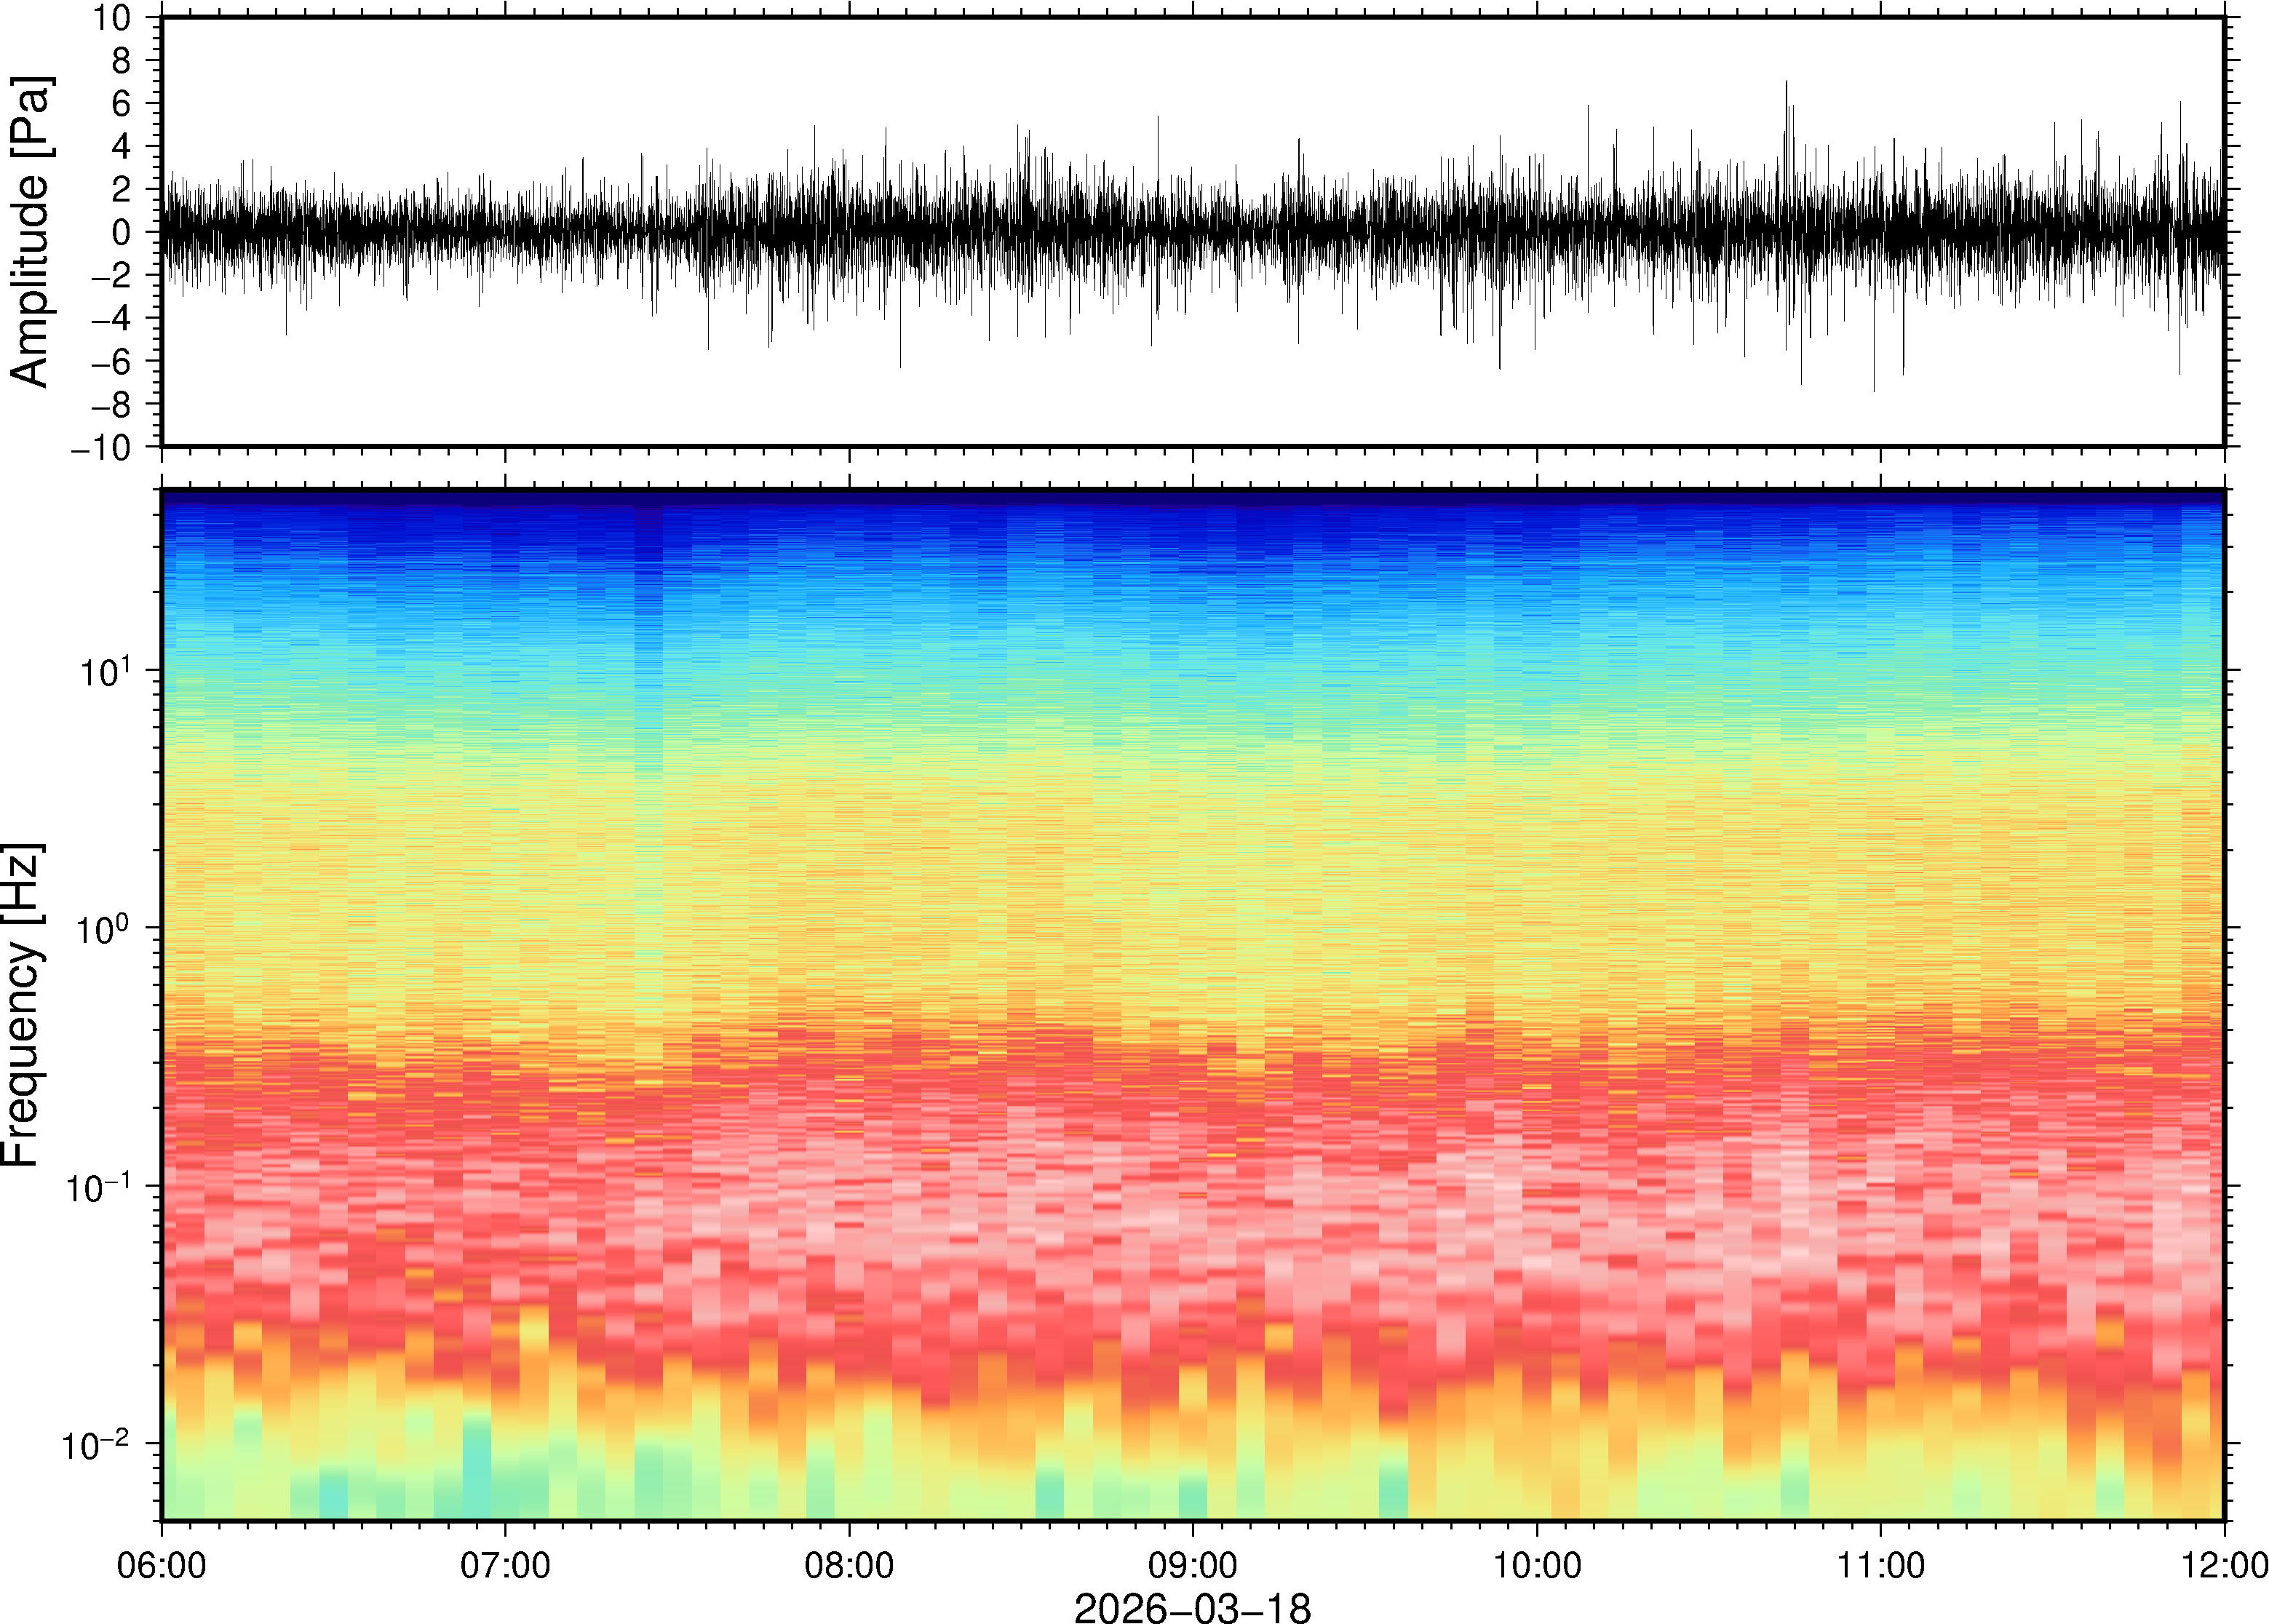Click the 10 amplitude tick label

112,18
